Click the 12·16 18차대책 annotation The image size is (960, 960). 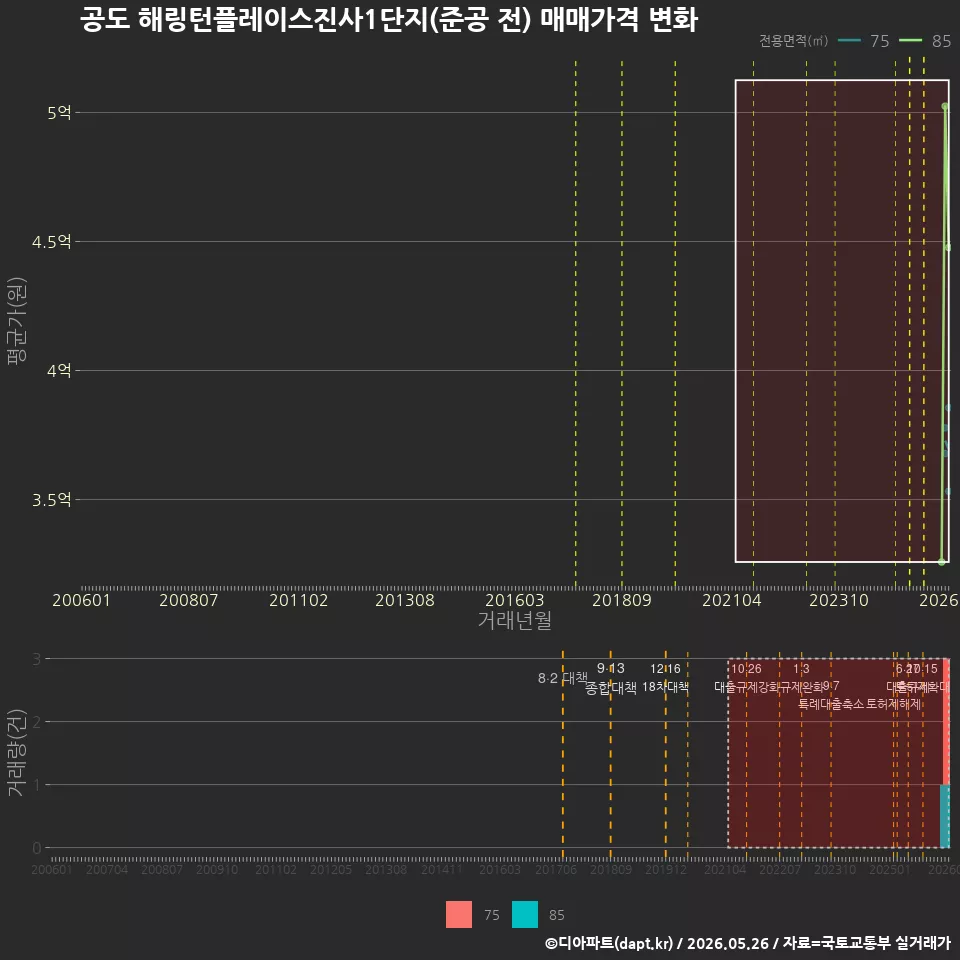tap(666, 678)
